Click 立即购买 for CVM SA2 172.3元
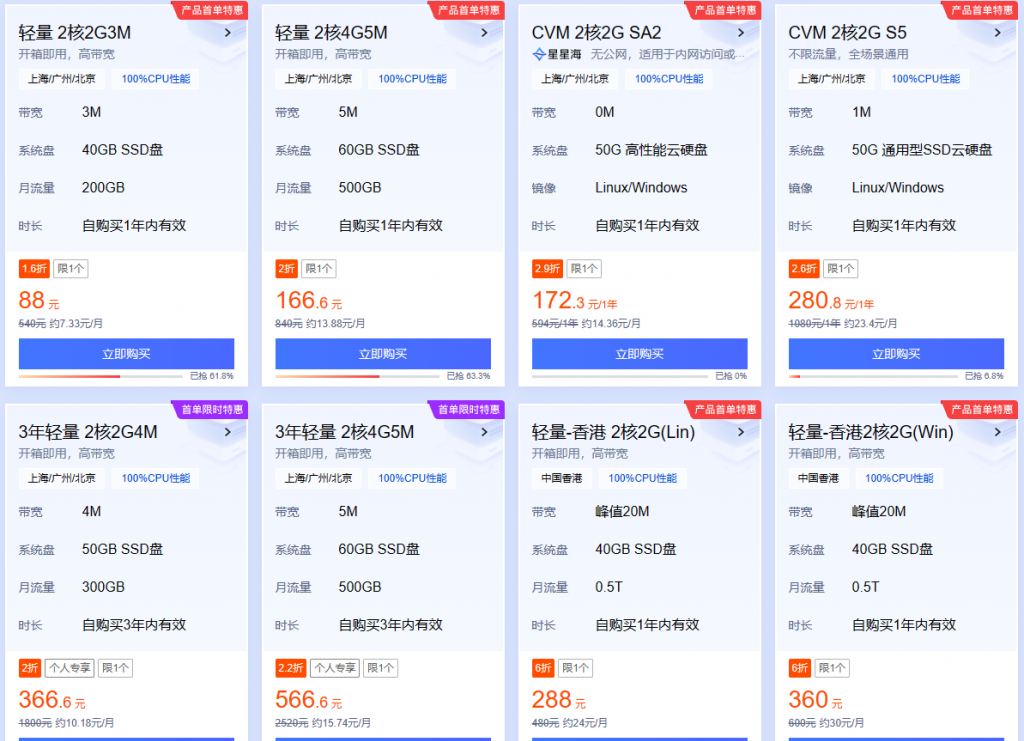The image size is (1024, 741). pos(639,354)
